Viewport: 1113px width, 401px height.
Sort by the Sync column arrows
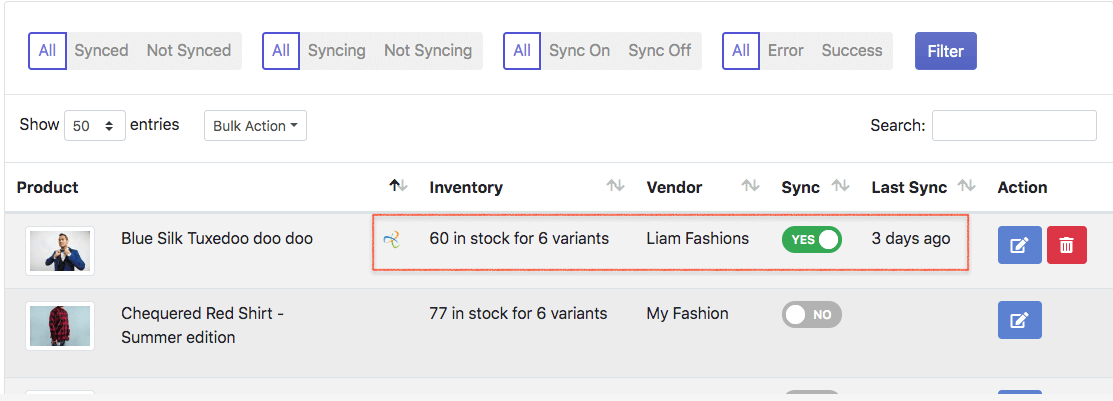[x=840, y=187]
